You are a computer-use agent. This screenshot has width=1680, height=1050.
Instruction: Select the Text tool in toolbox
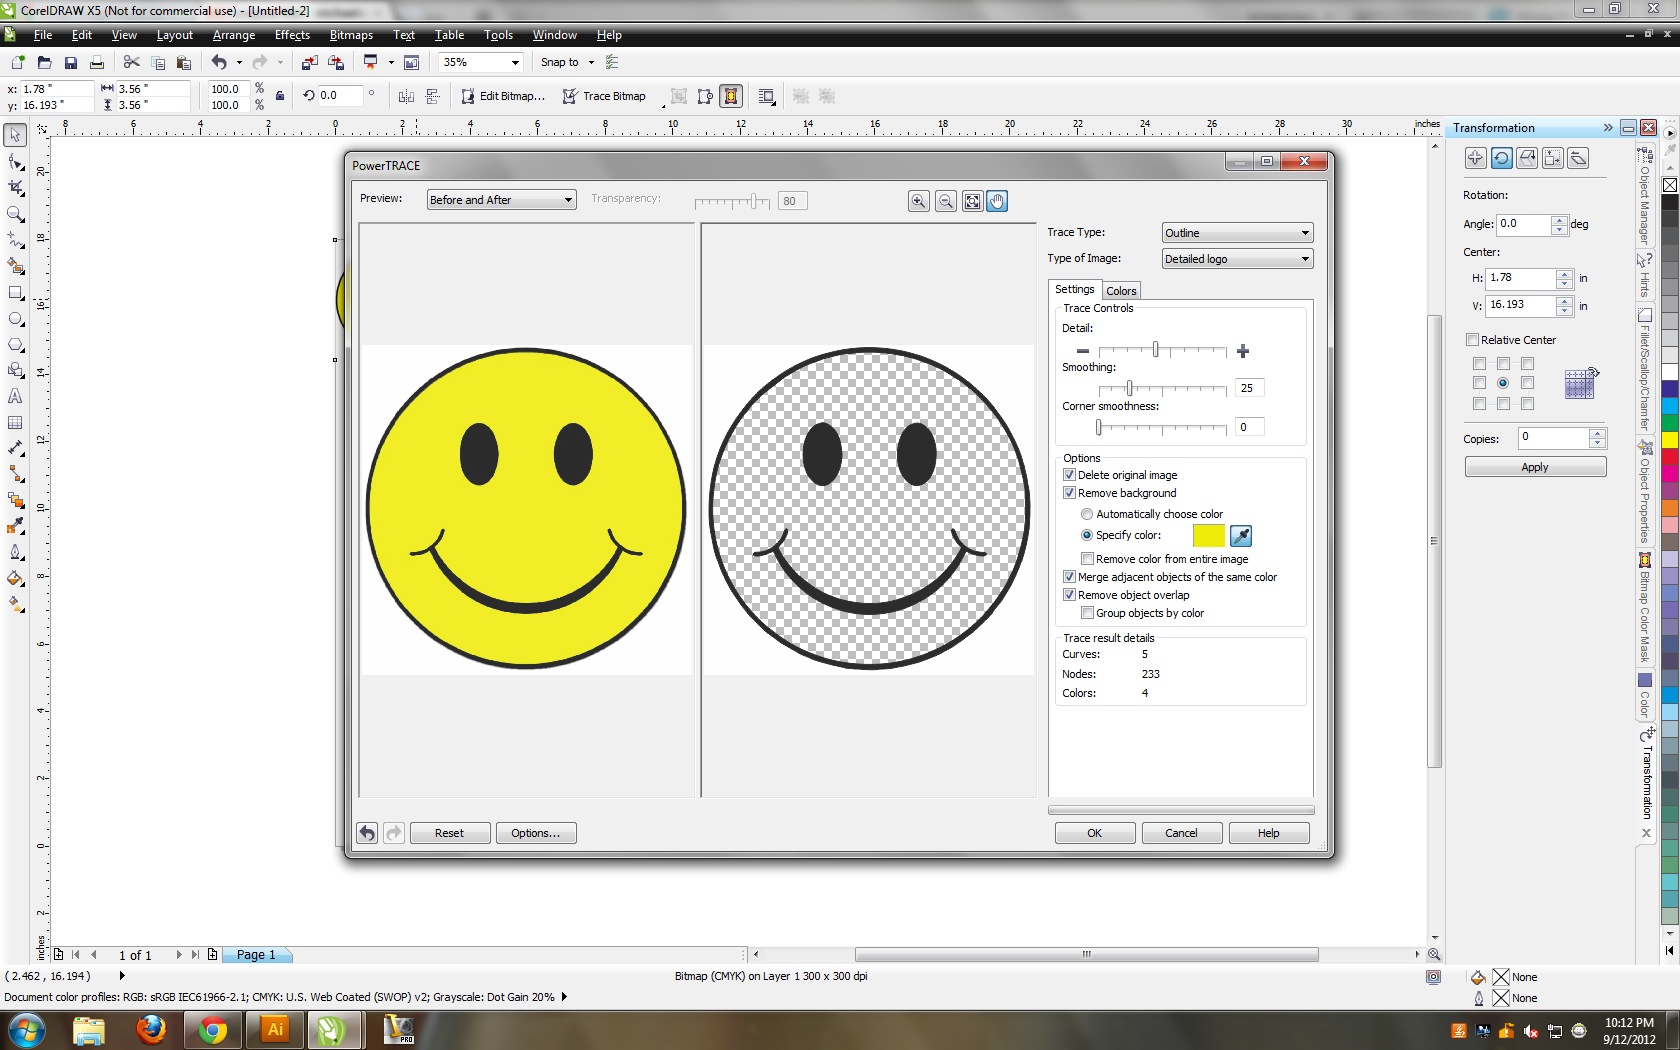point(15,396)
